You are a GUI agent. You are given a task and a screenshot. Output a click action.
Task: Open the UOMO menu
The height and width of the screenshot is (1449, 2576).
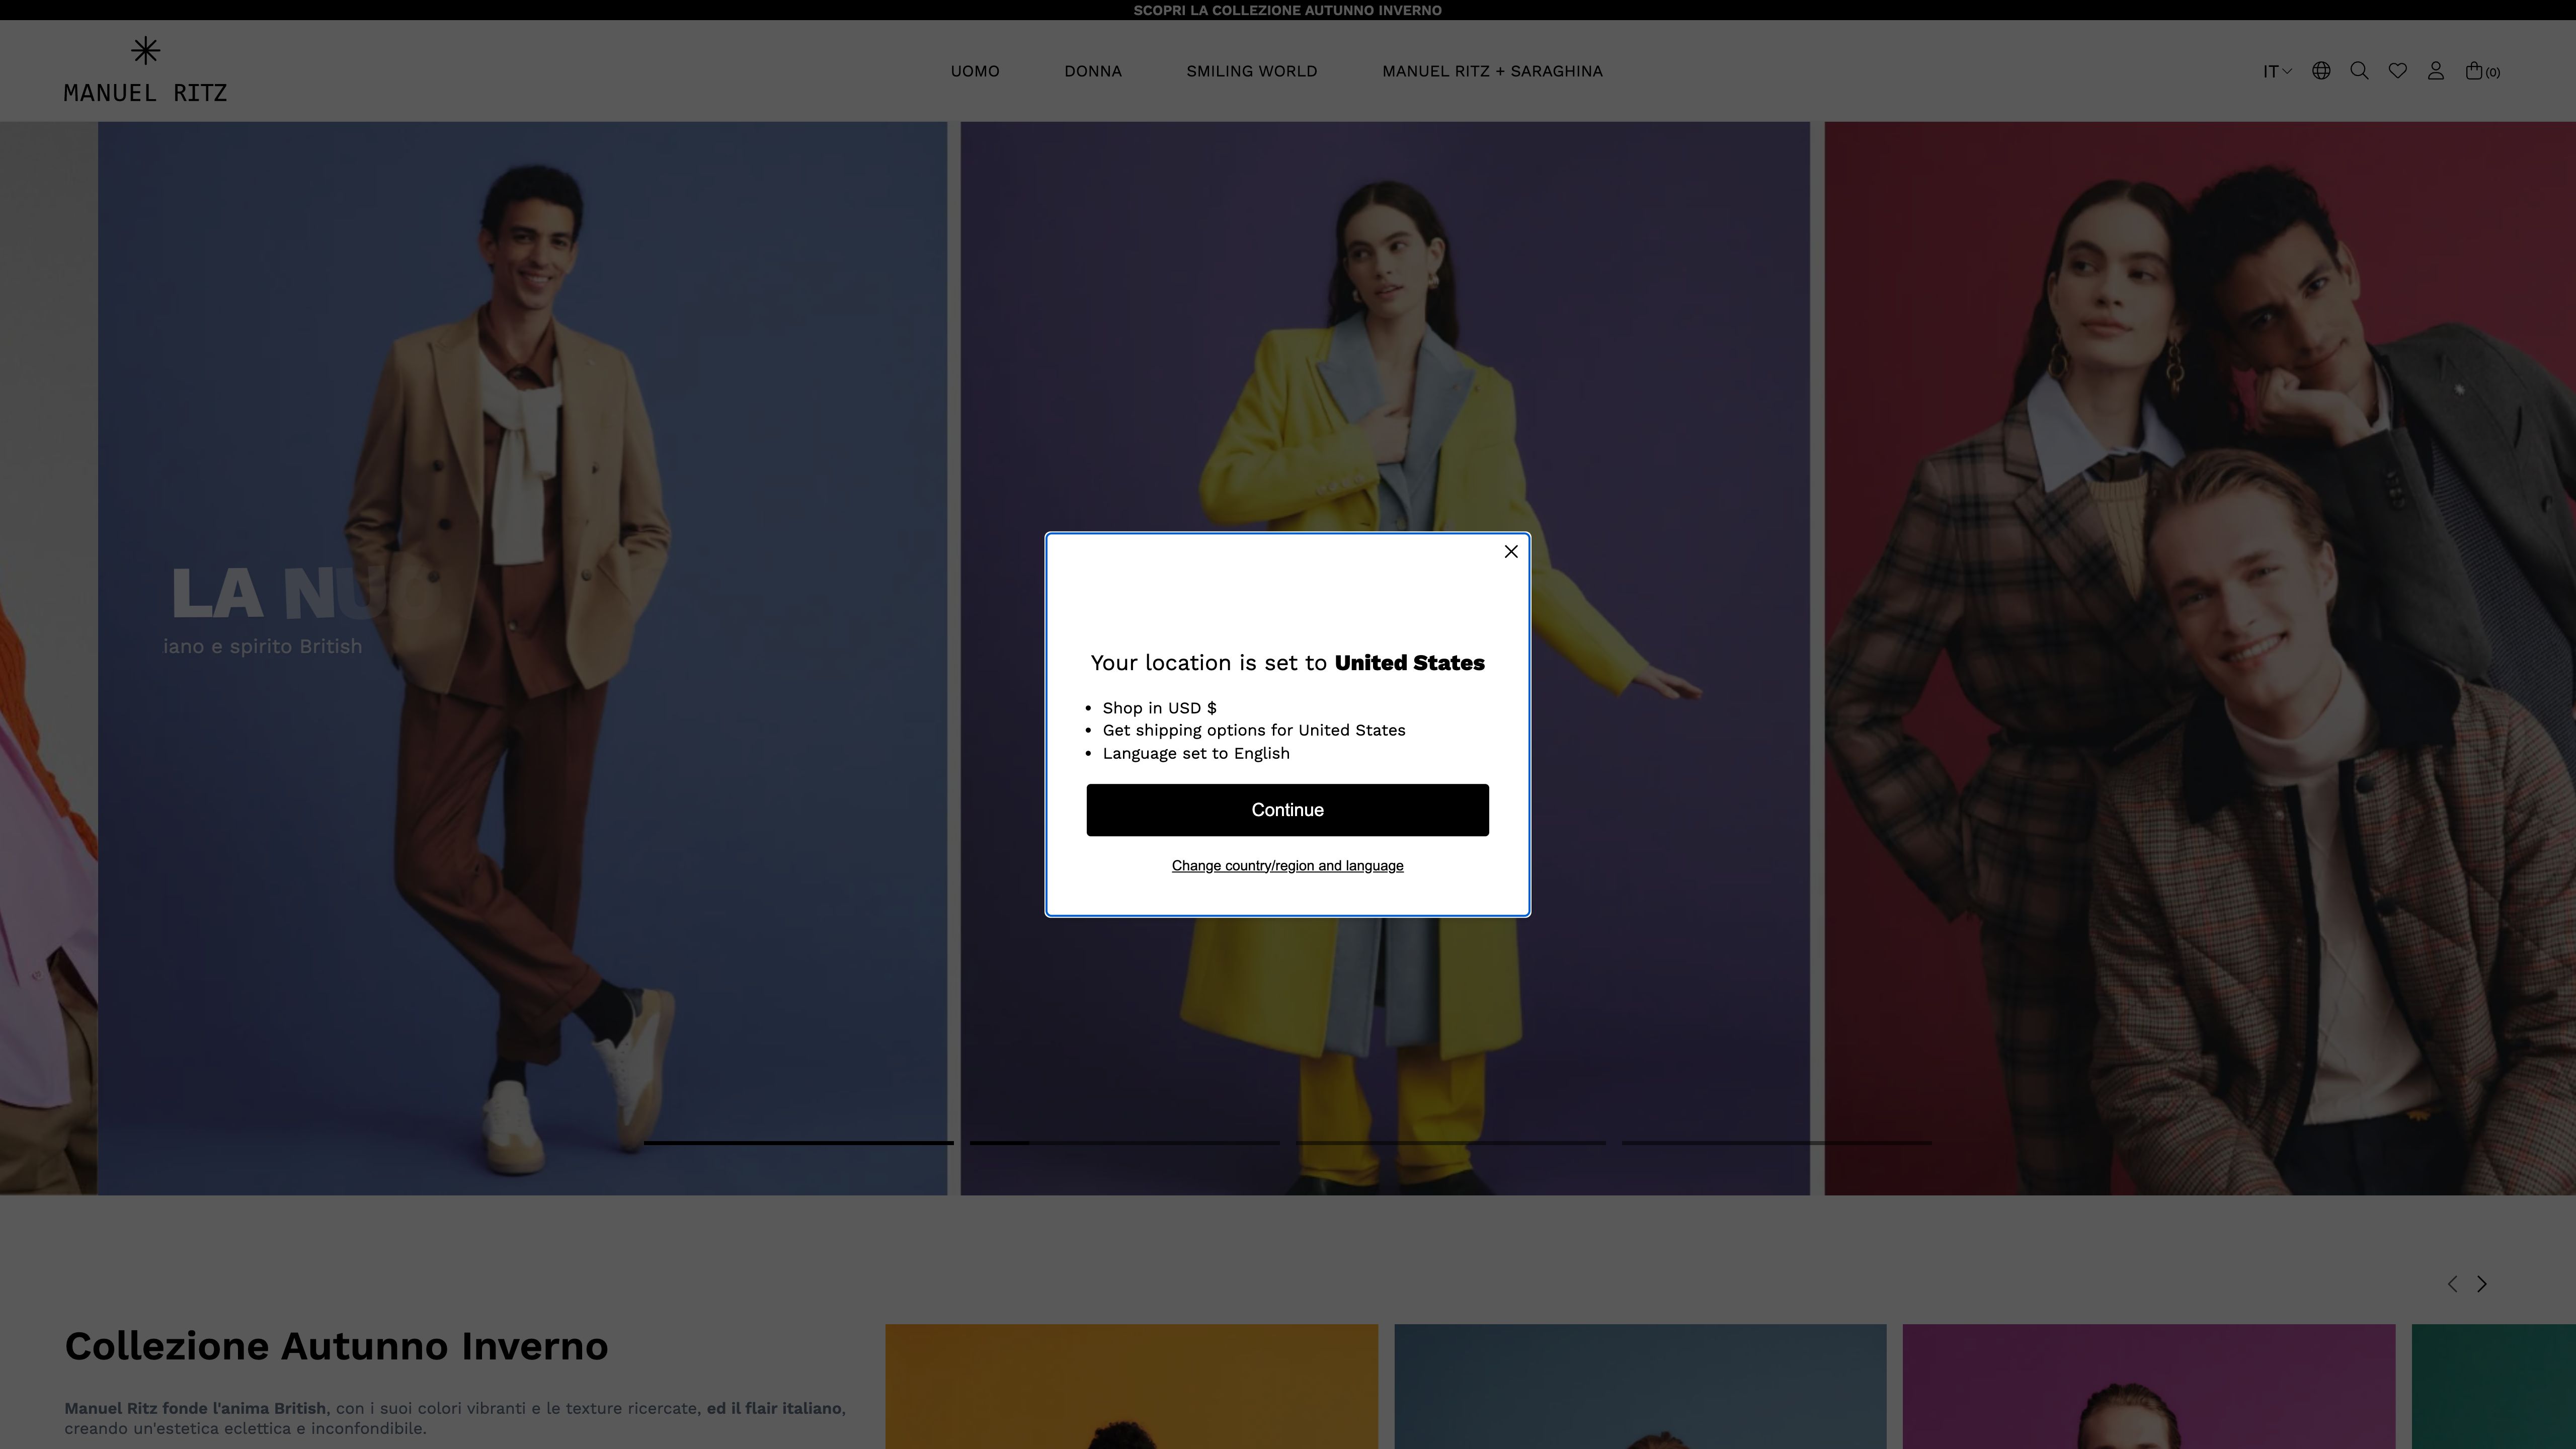point(974,70)
